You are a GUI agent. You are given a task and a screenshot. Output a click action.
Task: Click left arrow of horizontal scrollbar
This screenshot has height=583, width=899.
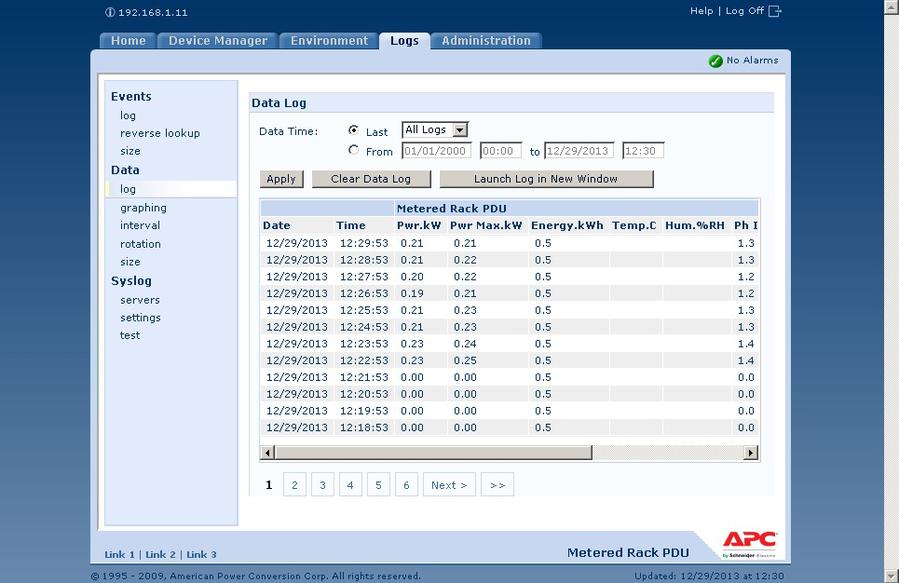[x=267, y=453]
